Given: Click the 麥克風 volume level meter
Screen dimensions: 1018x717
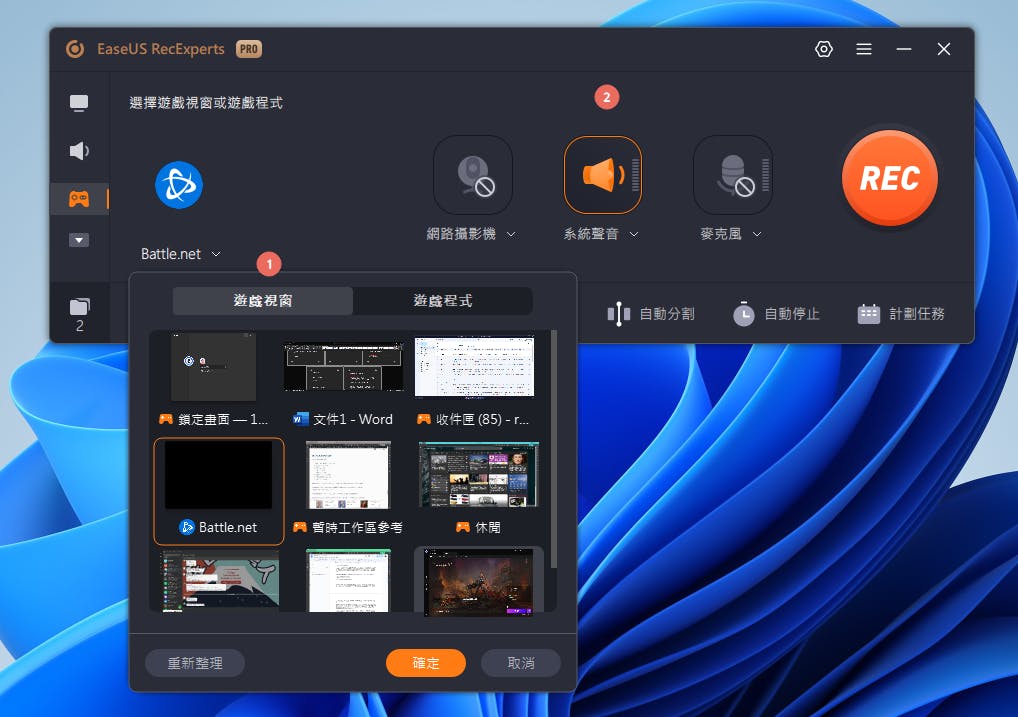Looking at the screenshot, I should 765,175.
